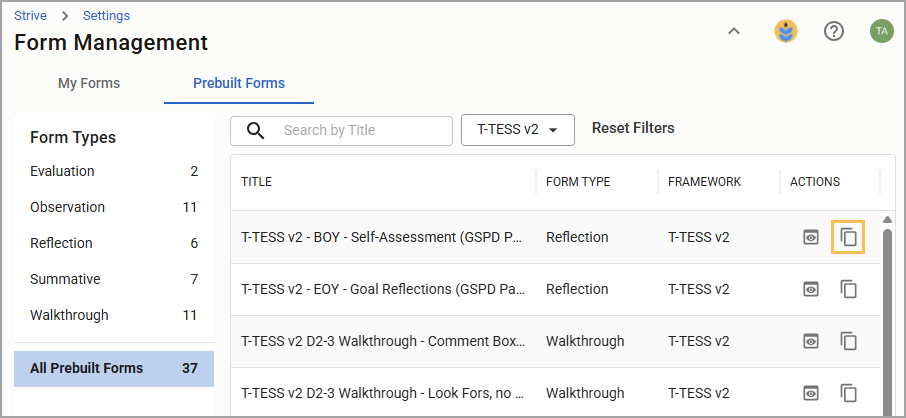Preview the D2-3 Walkthrough Look Fors form
The image size is (906, 418).
coord(811,393)
